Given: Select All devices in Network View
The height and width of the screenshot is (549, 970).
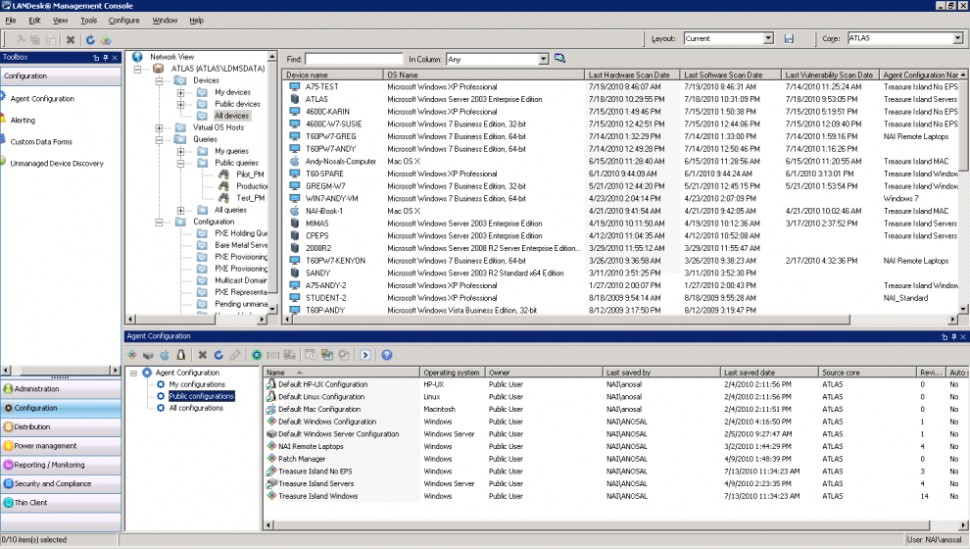Looking at the screenshot, I should [231, 116].
